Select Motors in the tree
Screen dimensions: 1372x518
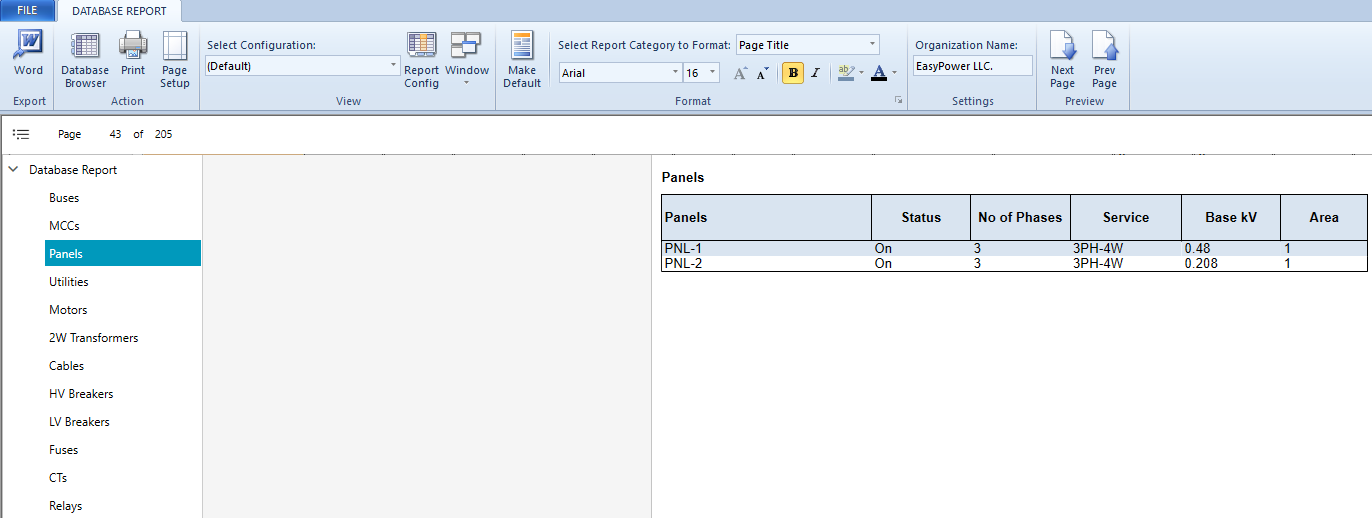68,310
